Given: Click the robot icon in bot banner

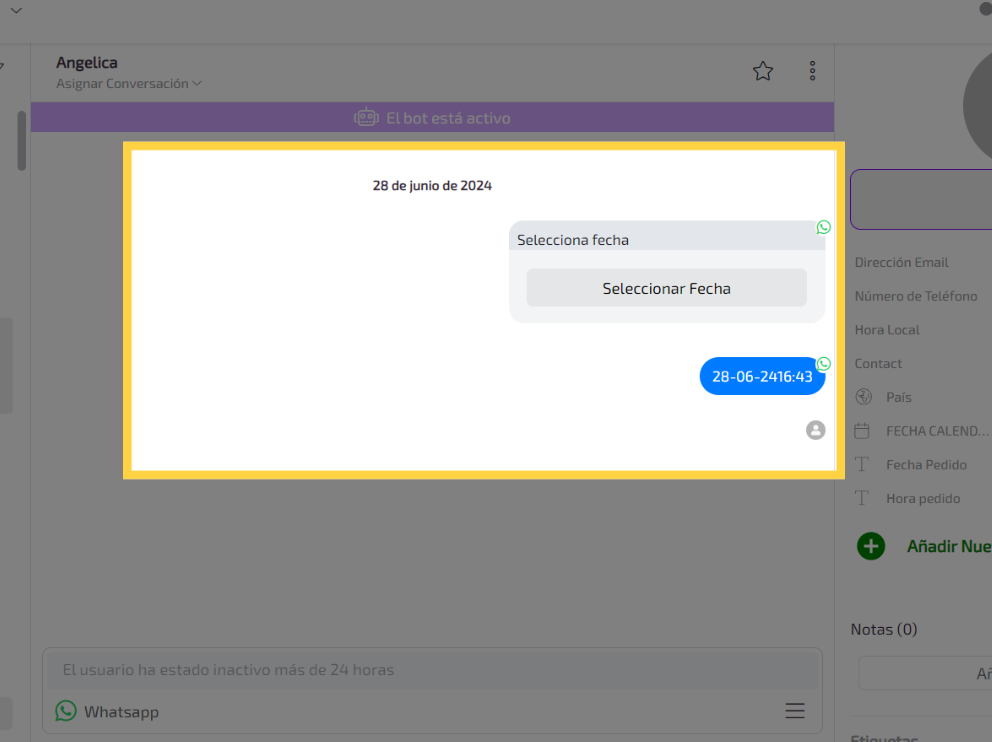Looking at the screenshot, I should coord(366,118).
